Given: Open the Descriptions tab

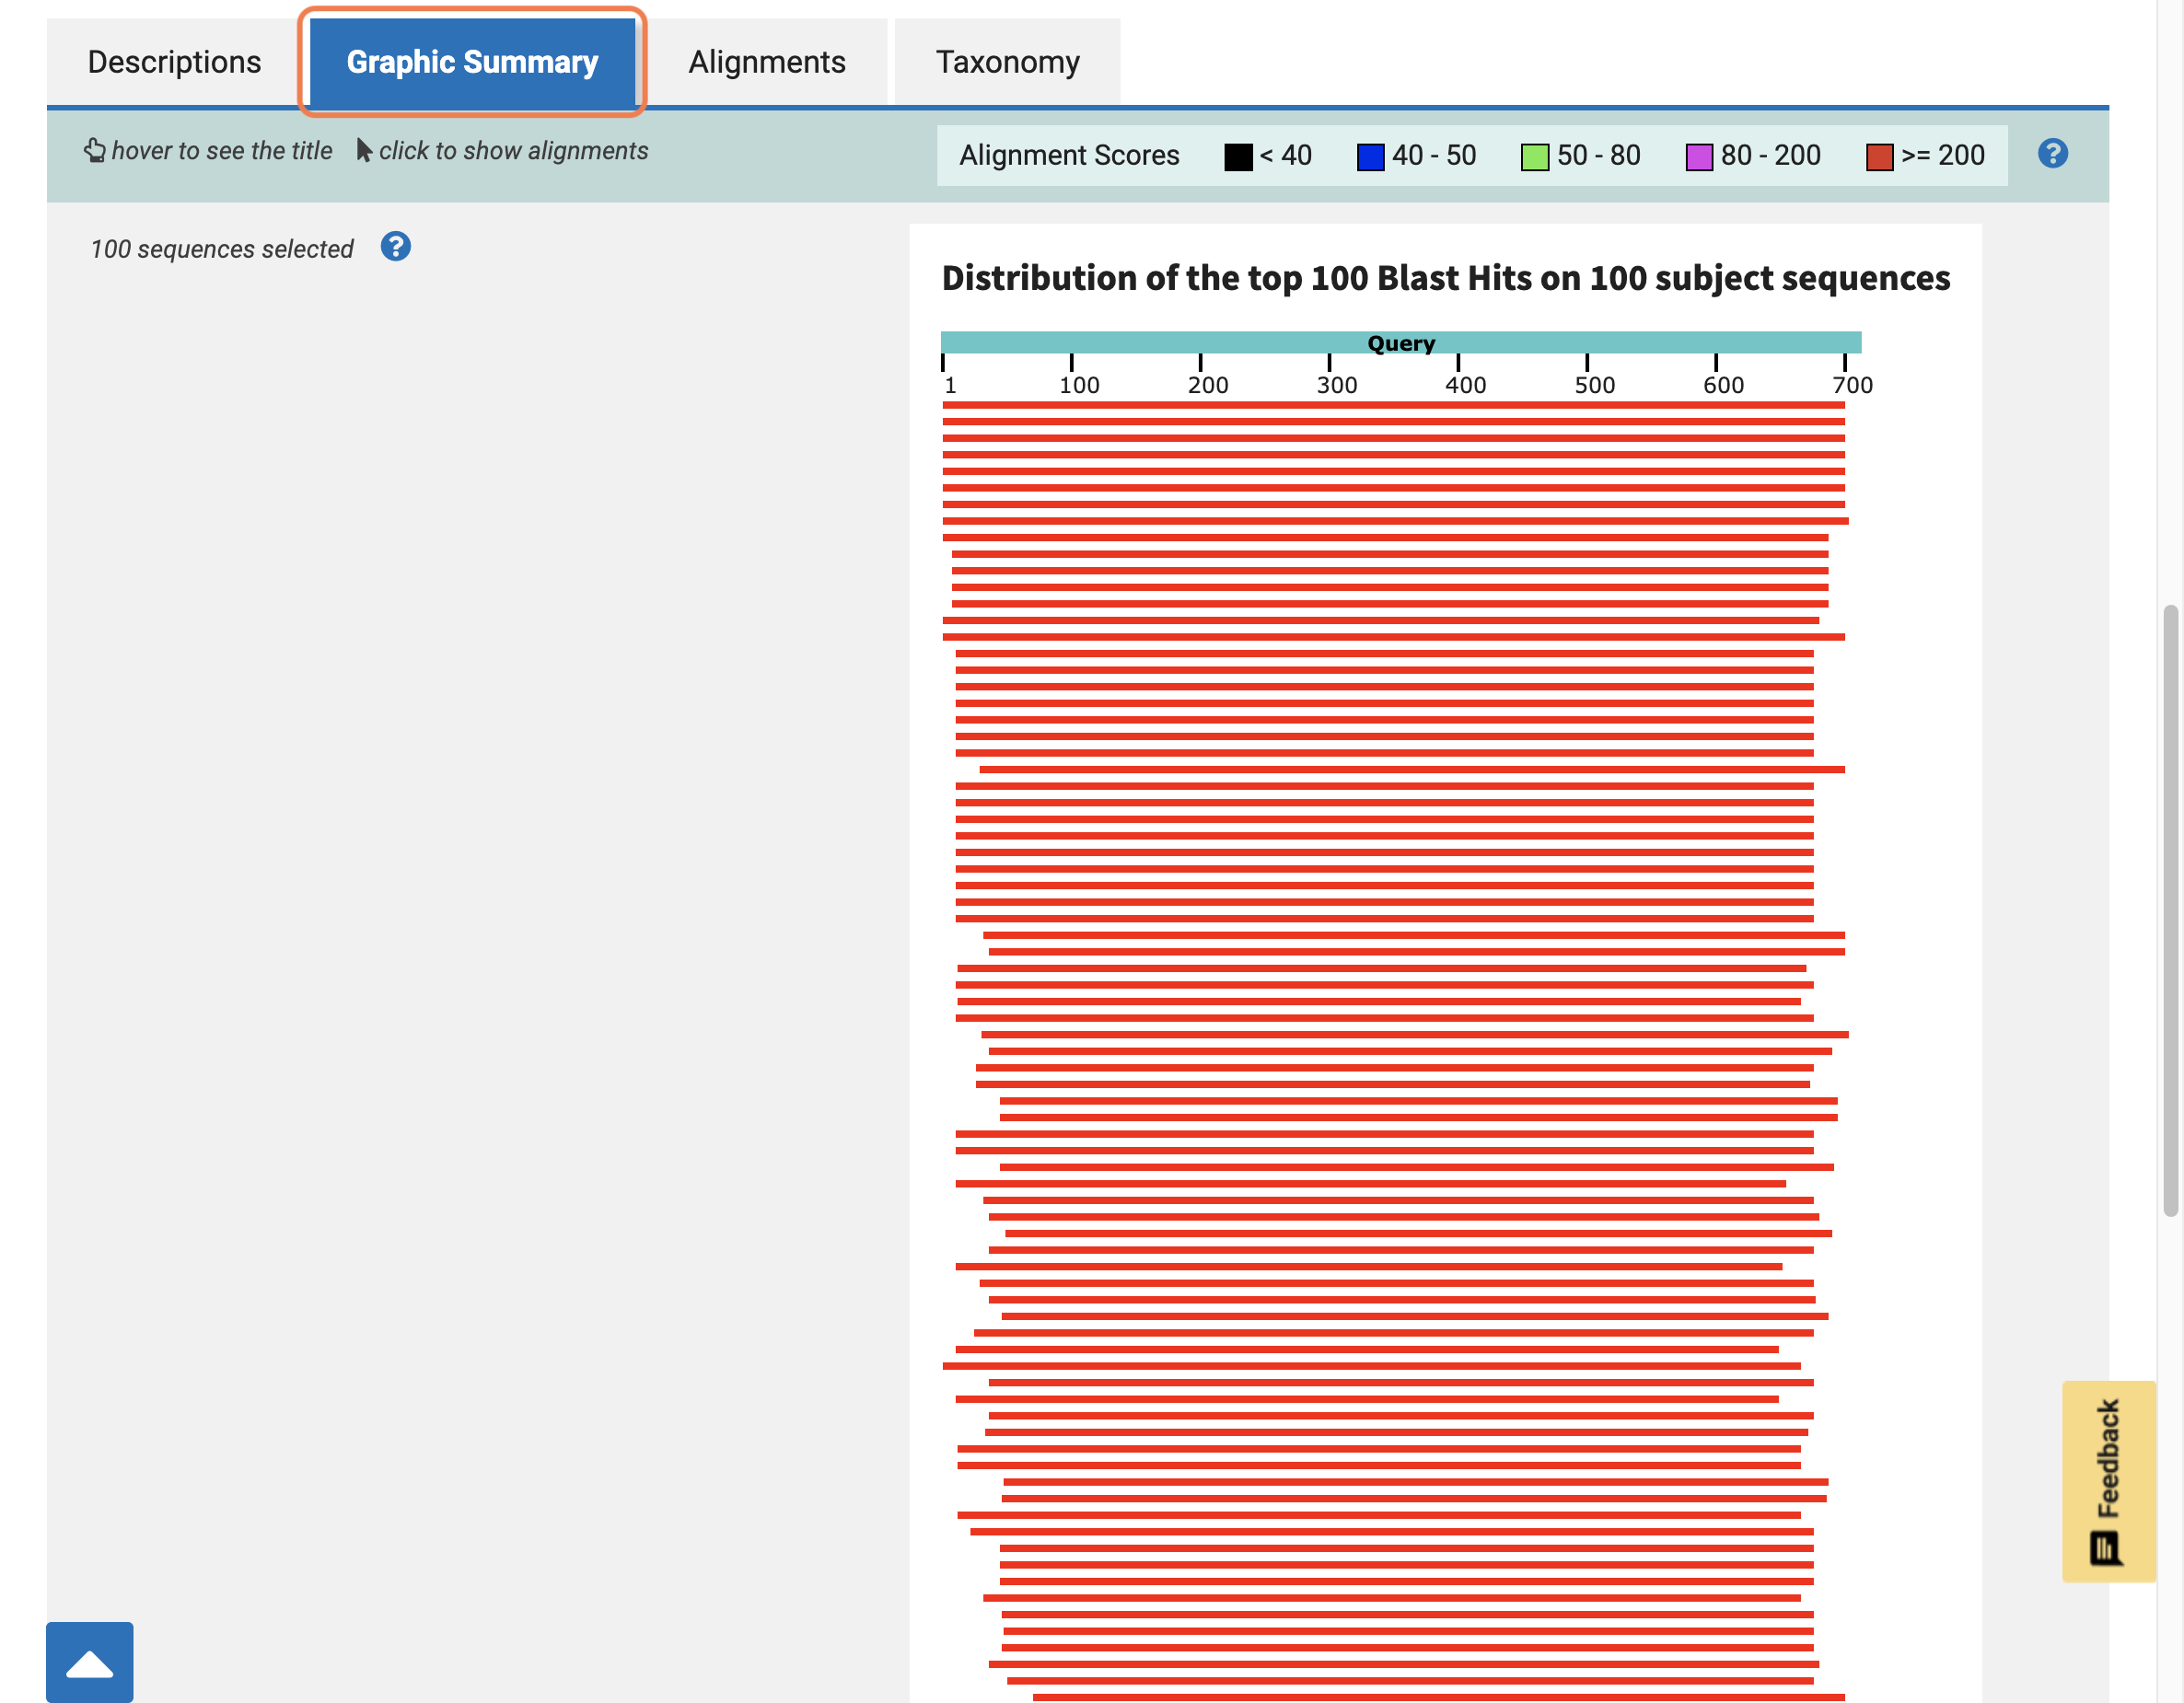Looking at the screenshot, I should coord(174,62).
